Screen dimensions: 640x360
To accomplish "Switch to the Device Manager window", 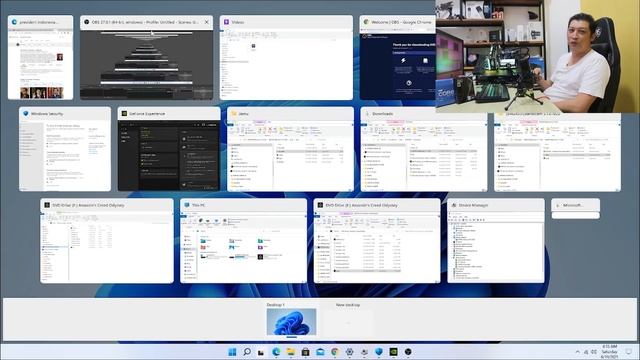I will (496, 241).
